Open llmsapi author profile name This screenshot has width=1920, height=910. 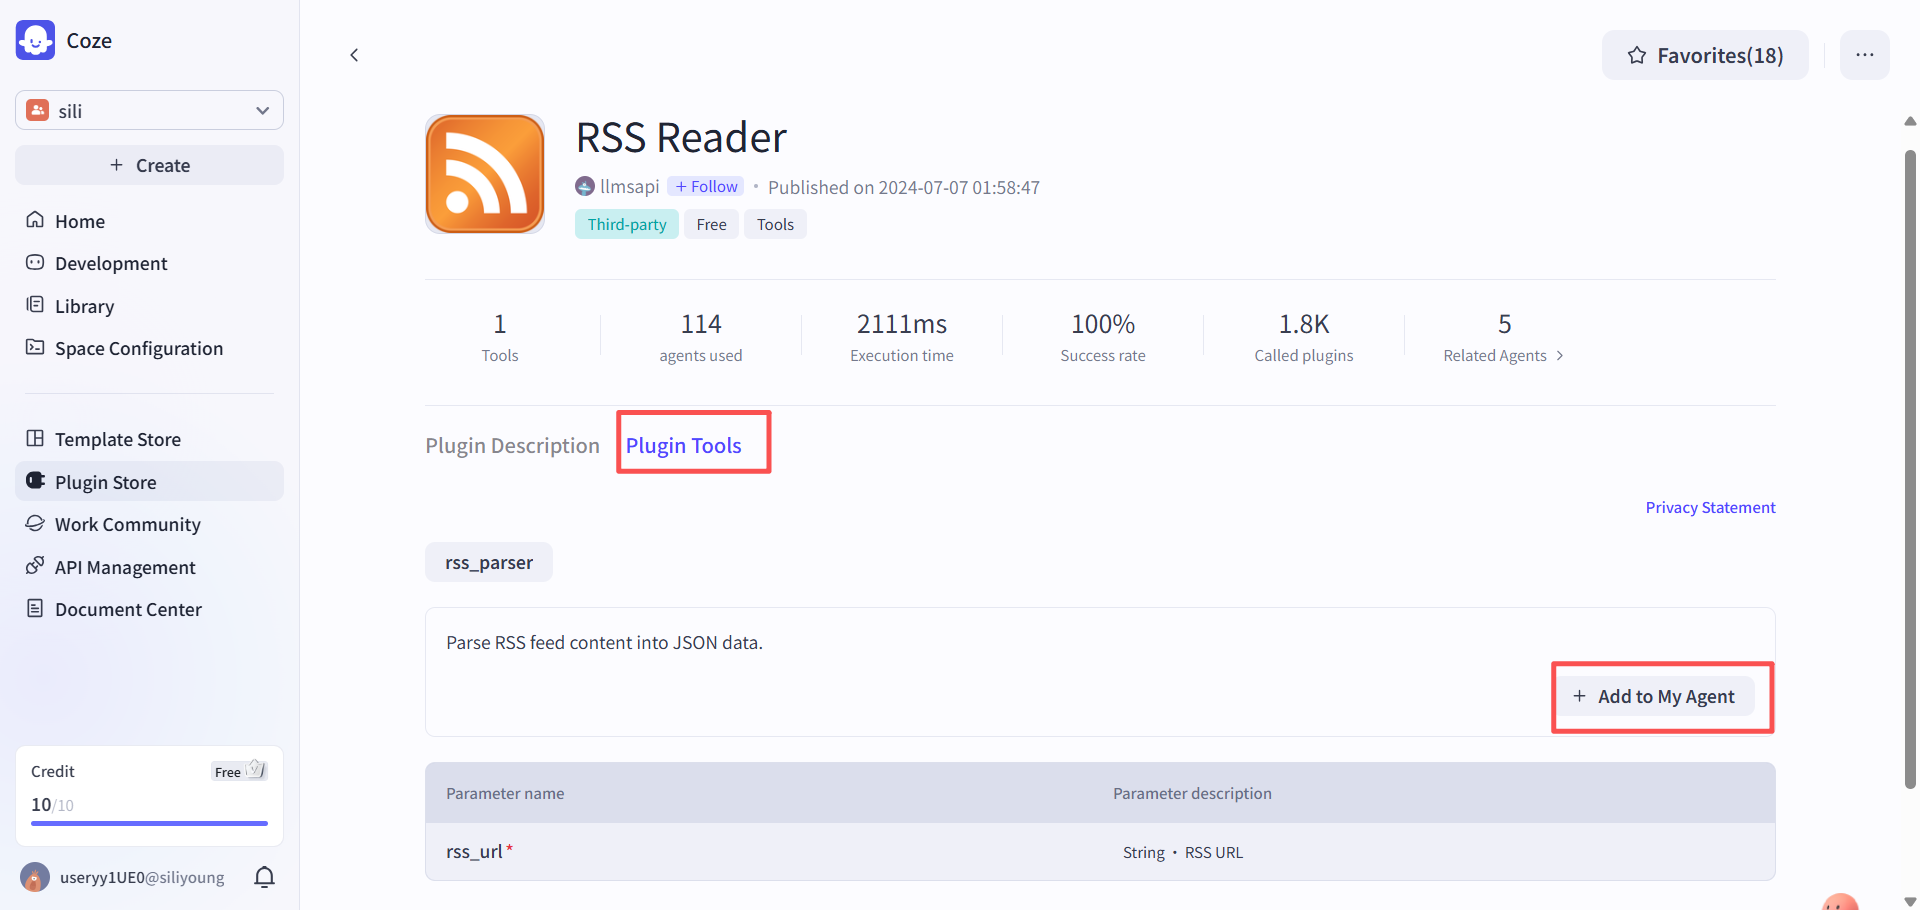[x=630, y=187]
